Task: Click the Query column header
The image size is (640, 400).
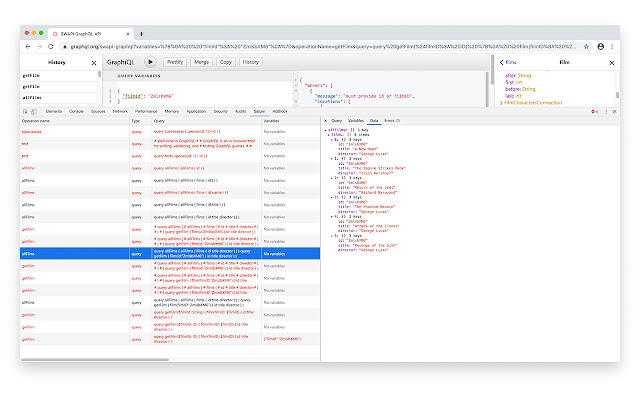Action: click(x=207, y=121)
